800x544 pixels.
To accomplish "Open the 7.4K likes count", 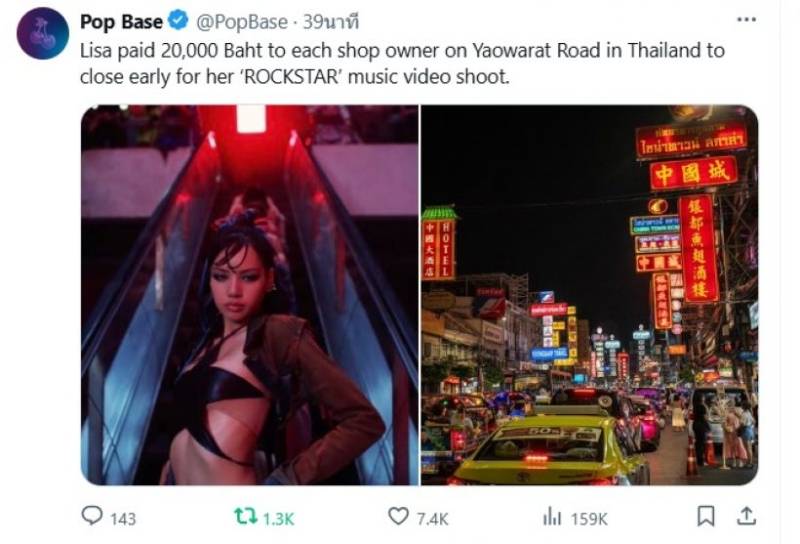I will click(x=432, y=519).
